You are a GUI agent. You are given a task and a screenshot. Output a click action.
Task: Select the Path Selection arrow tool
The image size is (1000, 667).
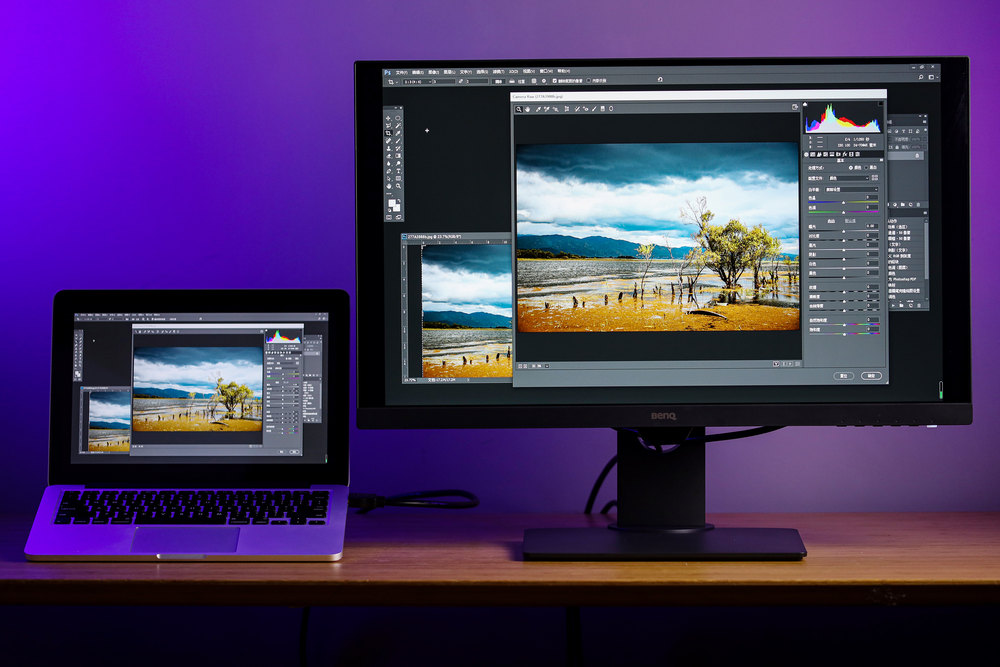pyautogui.click(x=388, y=179)
